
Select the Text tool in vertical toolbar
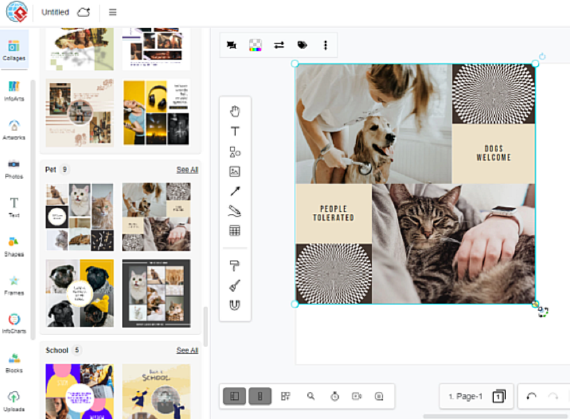pyautogui.click(x=235, y=131)
